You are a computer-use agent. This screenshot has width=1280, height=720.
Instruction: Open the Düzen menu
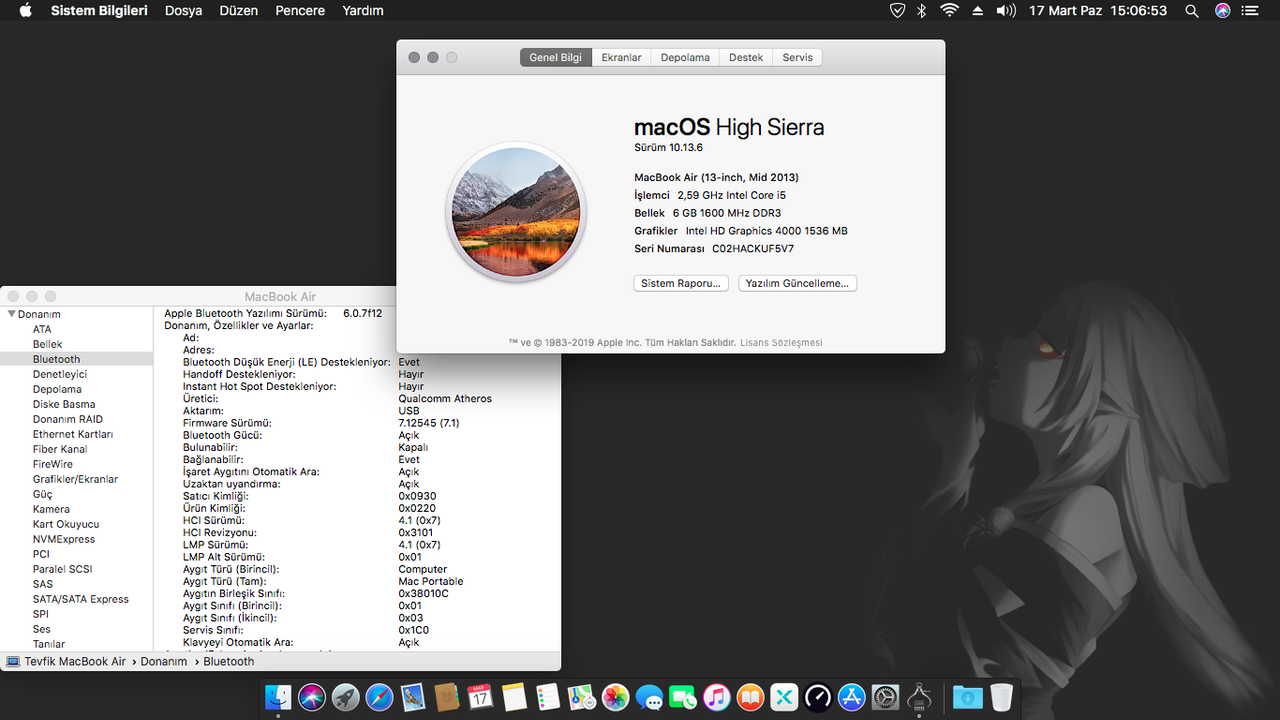pos(239,10)
